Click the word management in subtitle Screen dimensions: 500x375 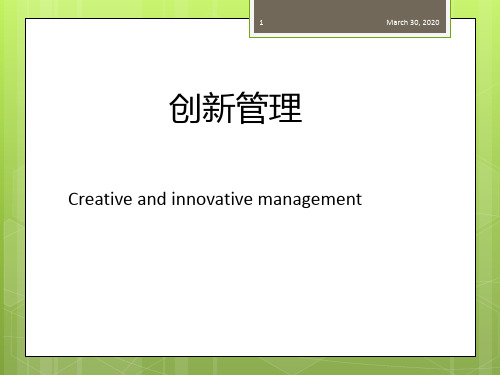[x=310, y=200]
